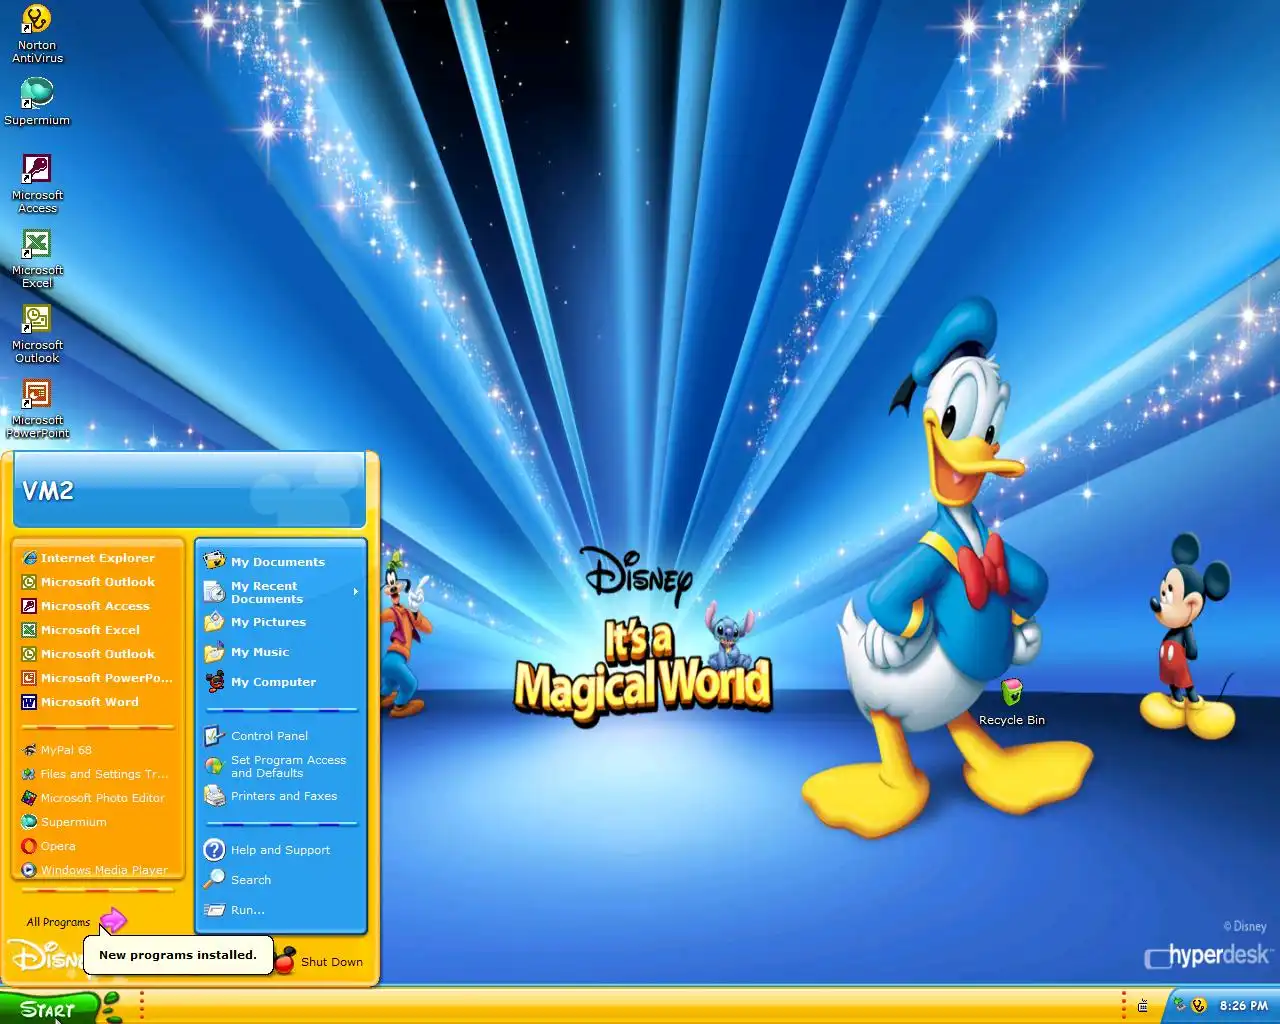This screenshot has width=1280, height=1024.
Task: Select the Microsoft PowerPoint desktop icon
Action: point(37,409)
